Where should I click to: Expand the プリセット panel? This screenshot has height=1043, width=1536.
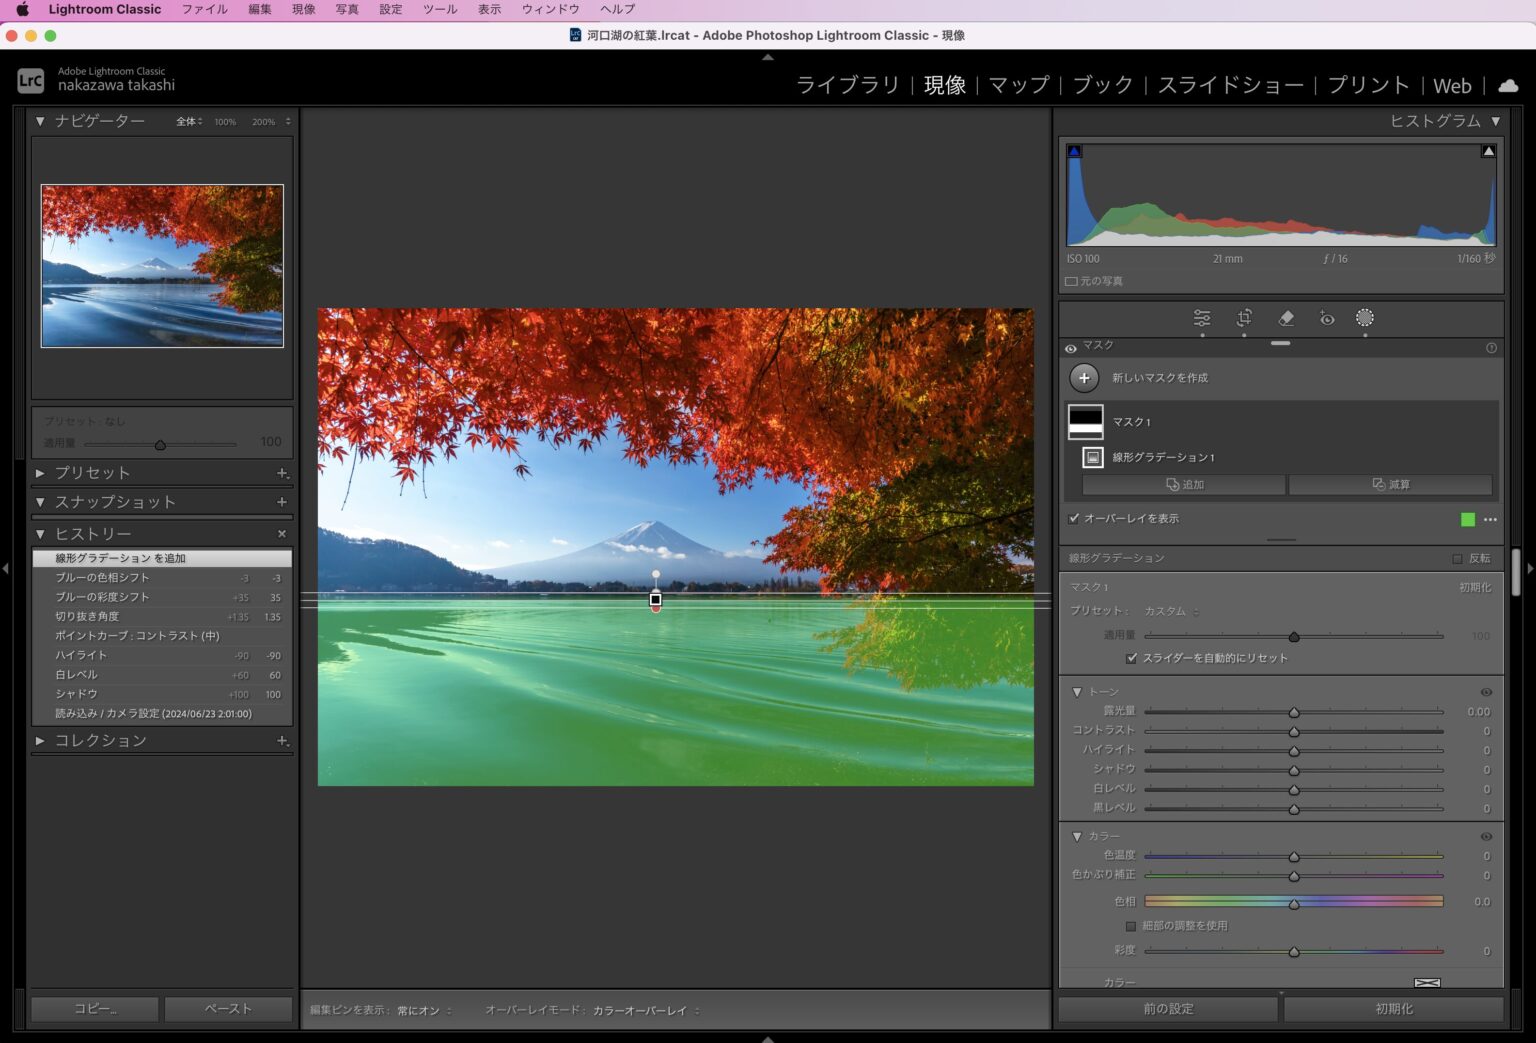click(x=40, y=473)
